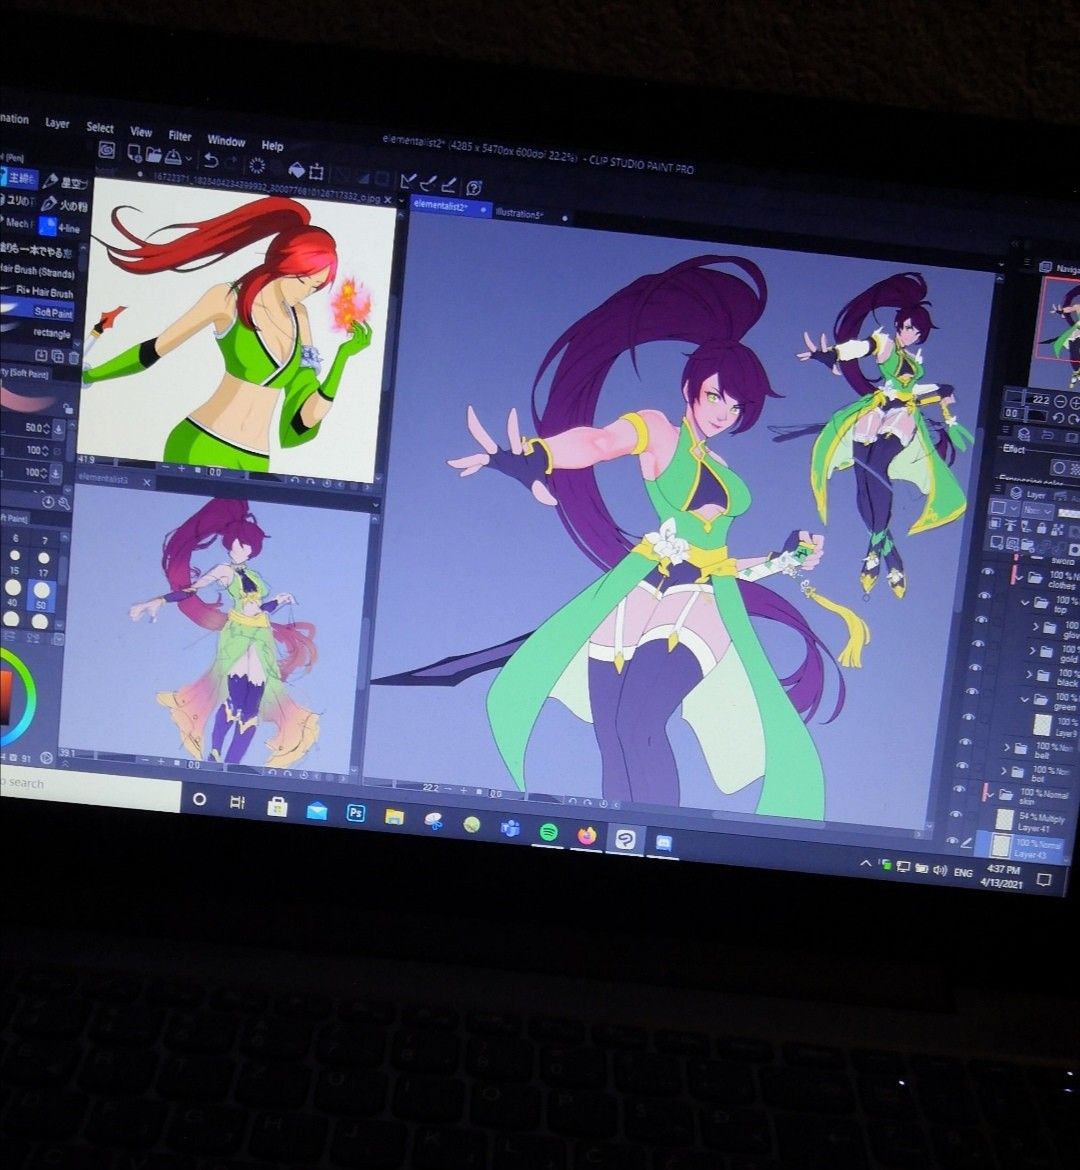The width and height of the screenshot is (1080, 1170).
Task: Hide the belt folder layer
Action: pyautogui.click(x=967, y=742)
